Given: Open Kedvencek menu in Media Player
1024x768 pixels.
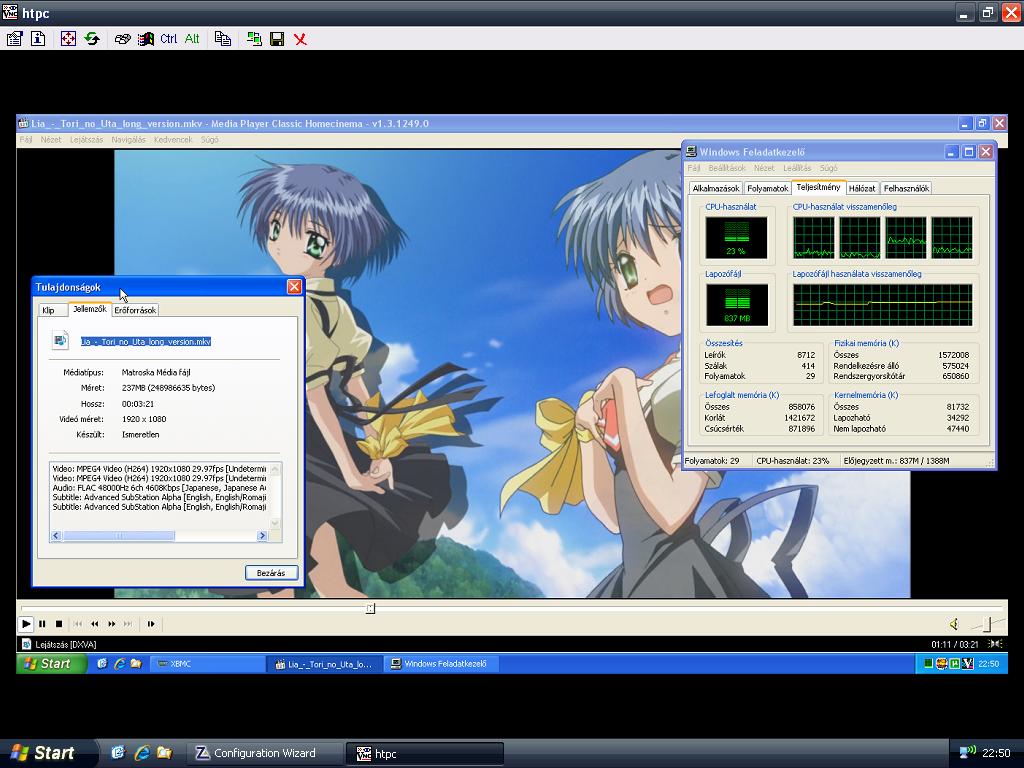Looking at the screenshot, I should pyautogui.click(x=173, y=140).
